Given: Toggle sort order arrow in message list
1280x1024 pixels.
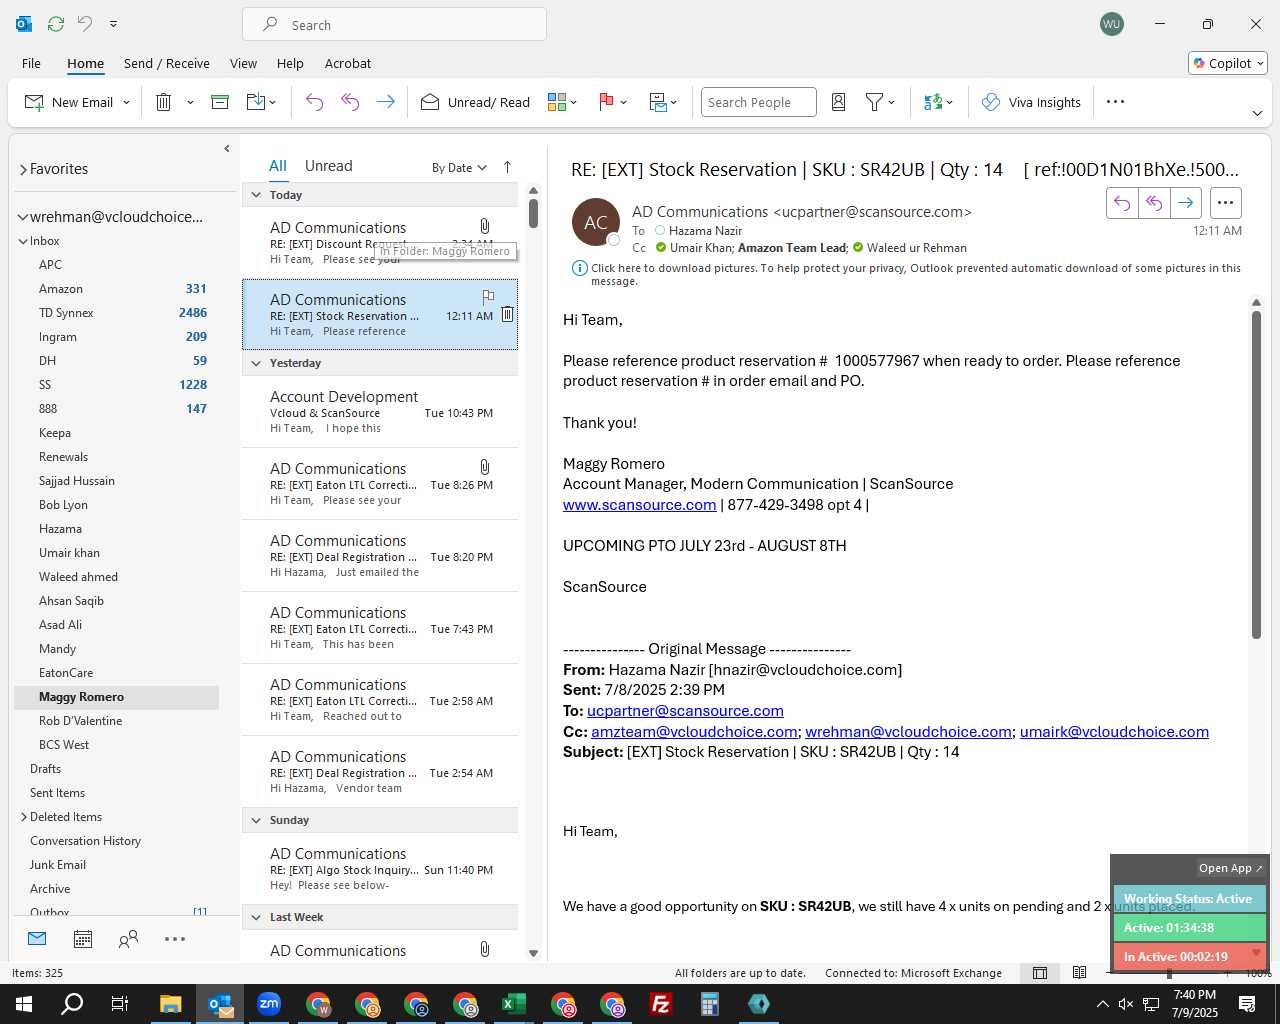Looking at the screenshot, I should click(x=507, y=167).
